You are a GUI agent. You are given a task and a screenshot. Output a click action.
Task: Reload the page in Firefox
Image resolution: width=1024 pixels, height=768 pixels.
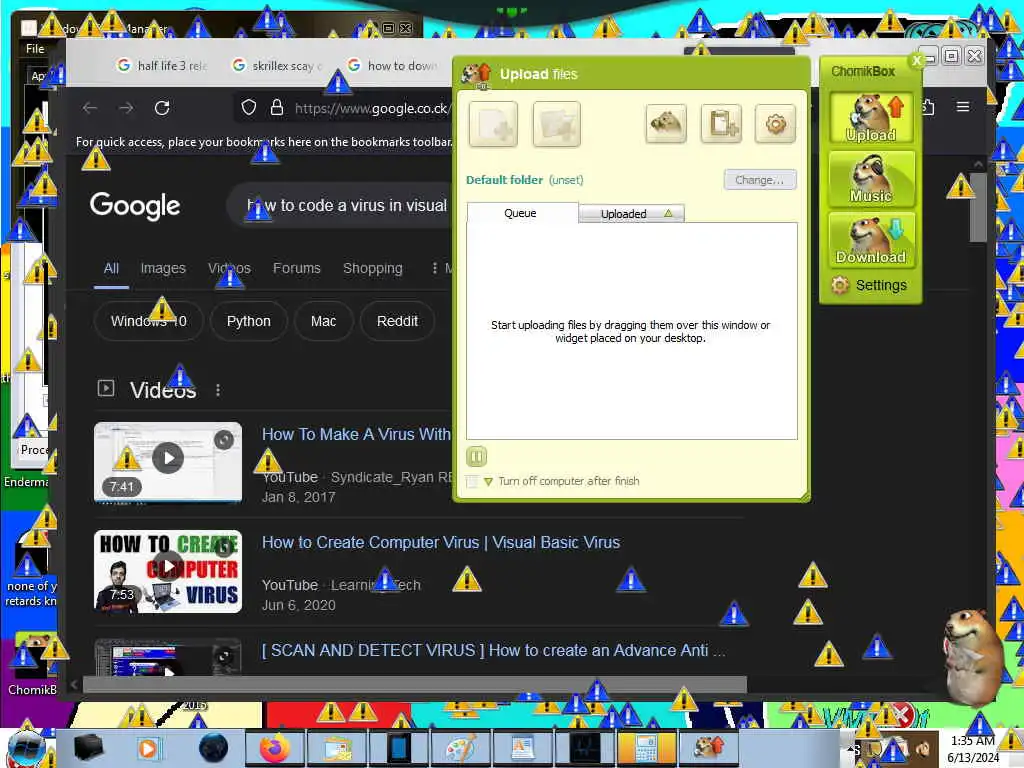pos(162,108)
